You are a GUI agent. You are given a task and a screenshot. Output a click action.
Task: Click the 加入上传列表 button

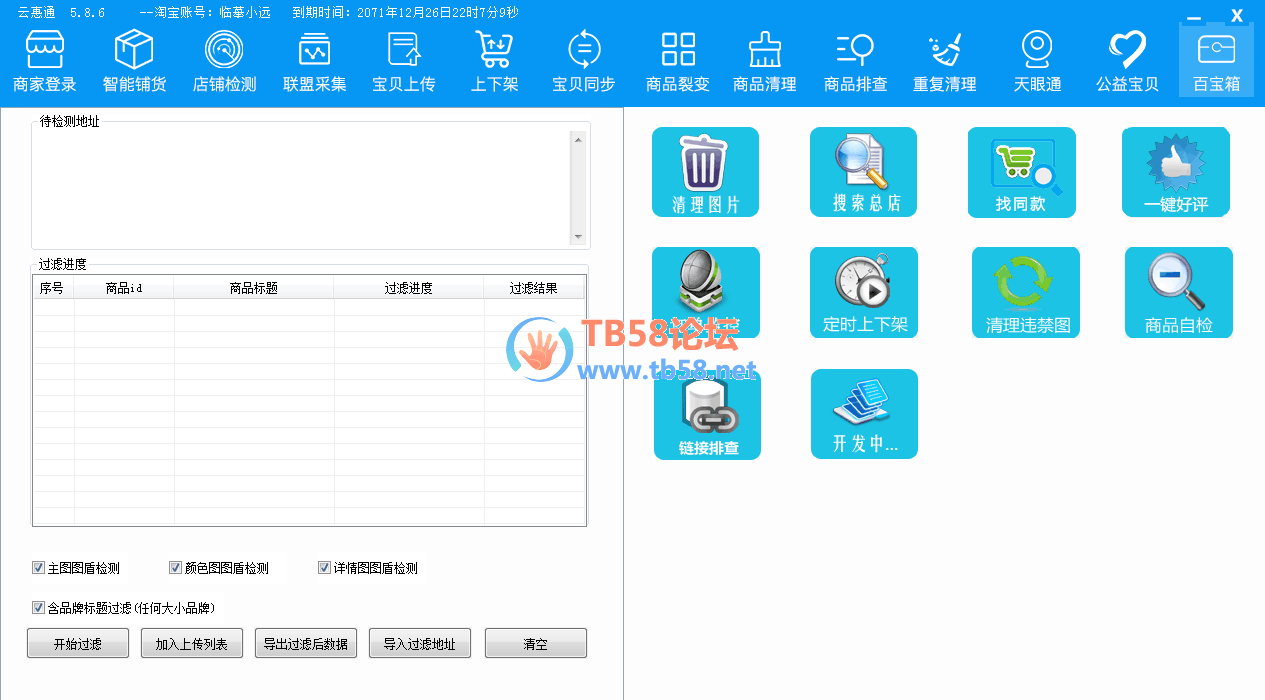(192, 643)
